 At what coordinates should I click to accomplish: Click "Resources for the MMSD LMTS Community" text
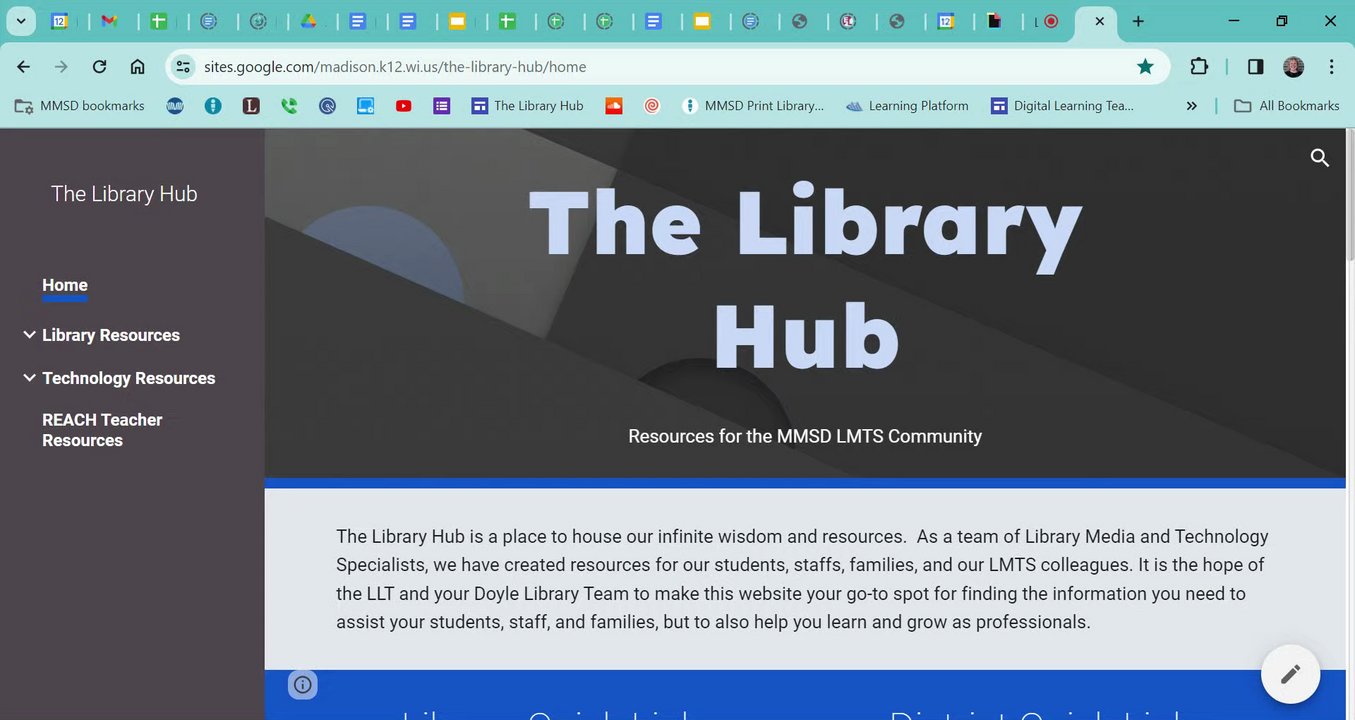[x=805, y=436]
